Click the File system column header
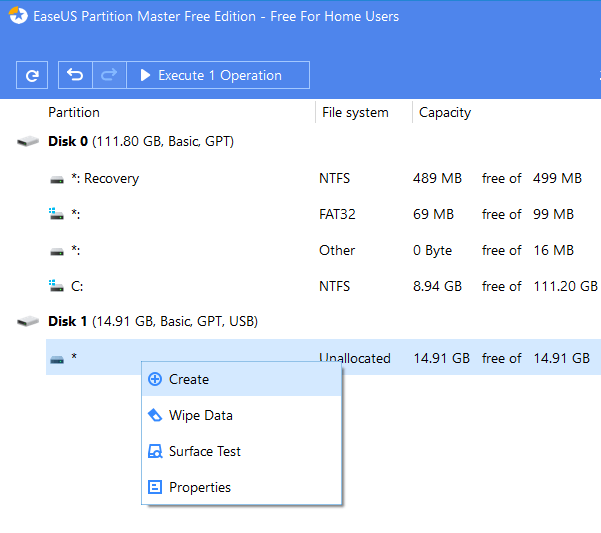This screenshot has width=601, height=533. pyautogui.click(x=355, y=112)
